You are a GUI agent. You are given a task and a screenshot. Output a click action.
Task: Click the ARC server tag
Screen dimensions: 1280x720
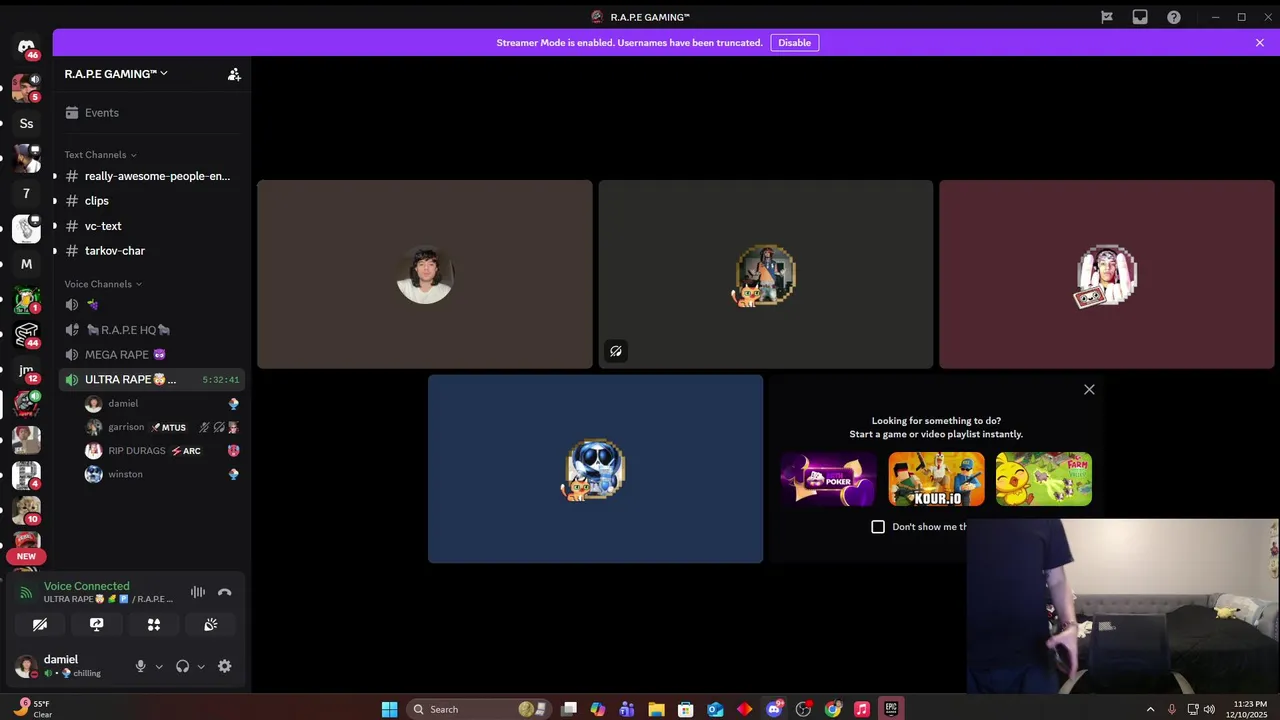(x=186, y=451)
